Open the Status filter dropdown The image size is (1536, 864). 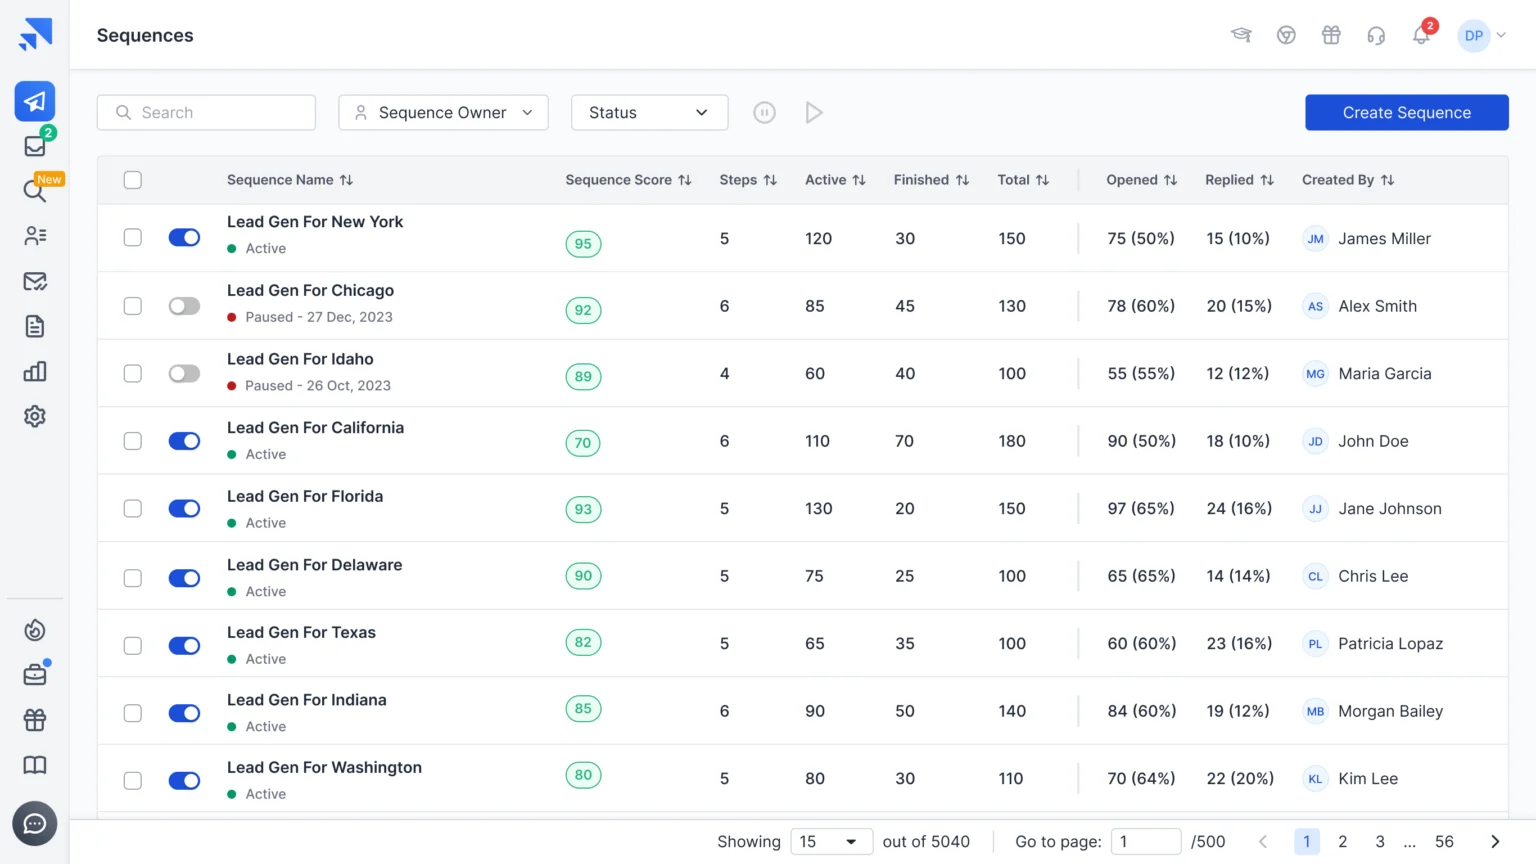pyautogui.click(x=649, y=113)
